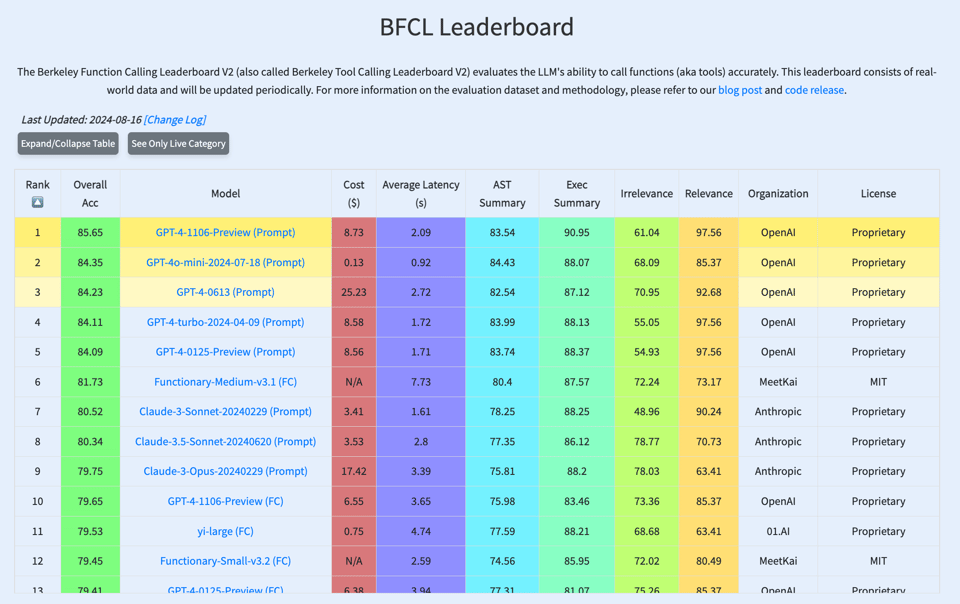Image resolution: width=960 pixels, height=604 pixels.
Task: Toggle See Only Live Category view
Action: 179,144
